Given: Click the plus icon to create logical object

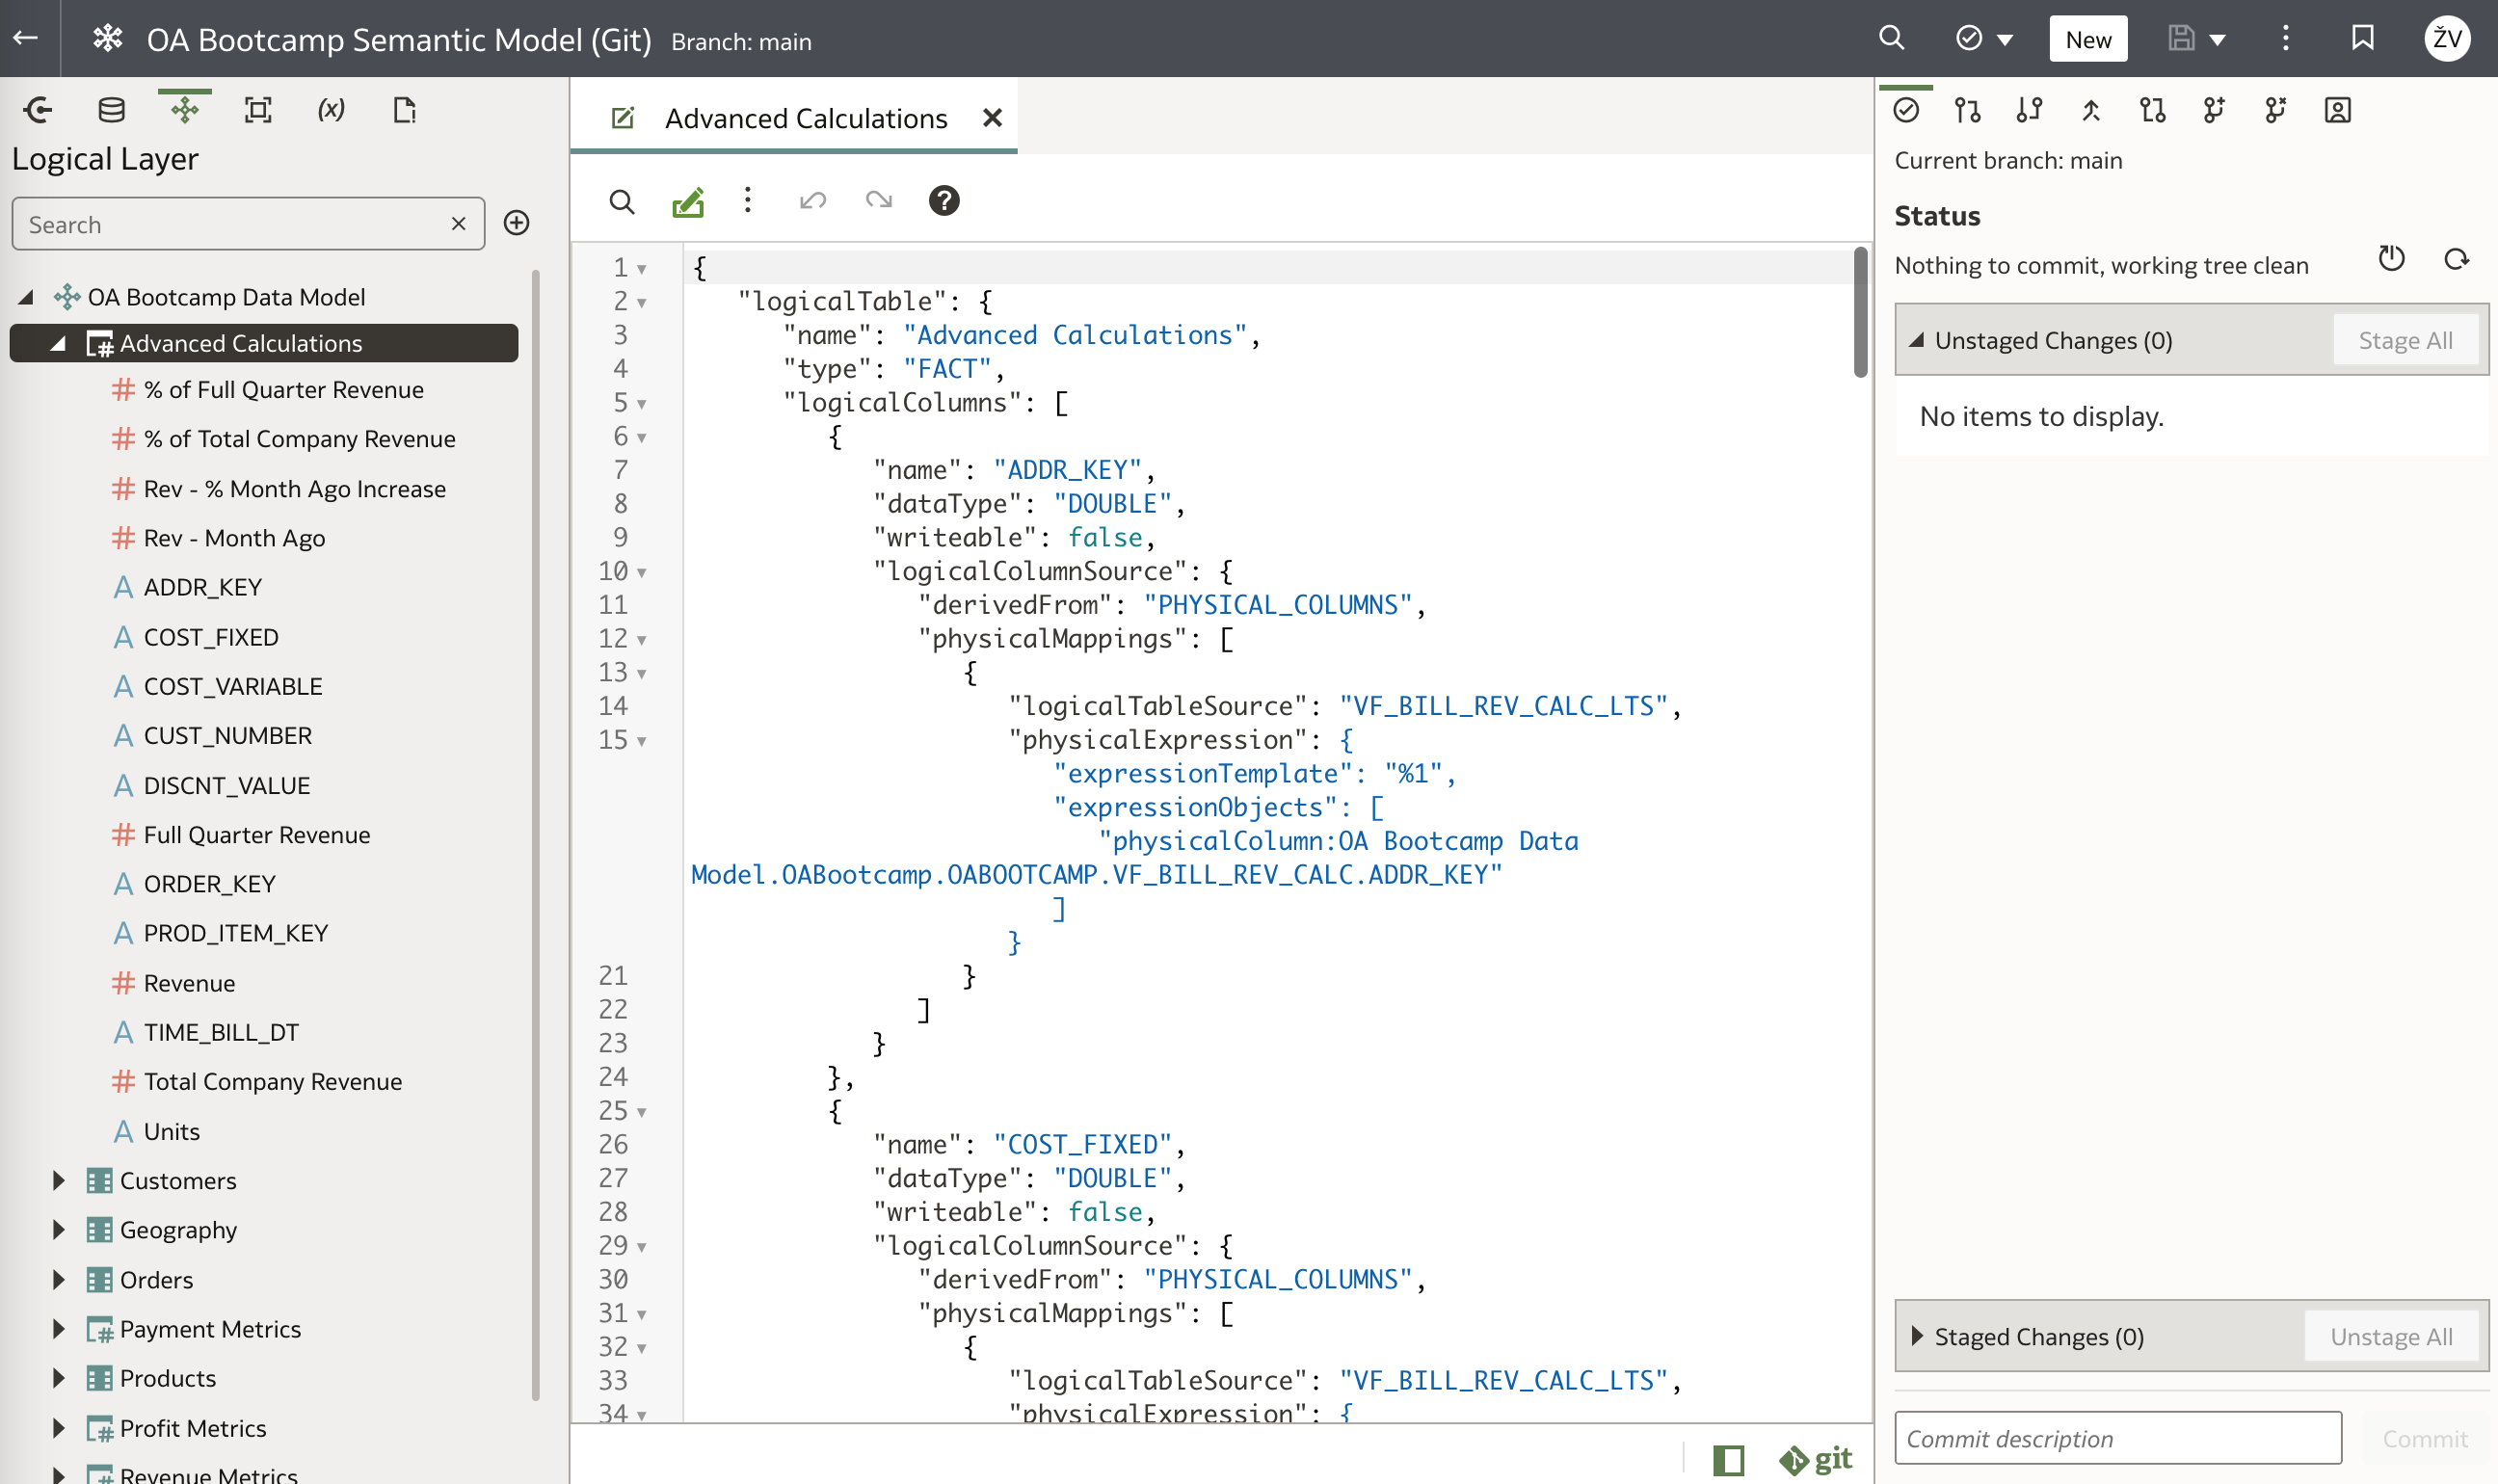Looking at the screenshot, I should (516, 223).
